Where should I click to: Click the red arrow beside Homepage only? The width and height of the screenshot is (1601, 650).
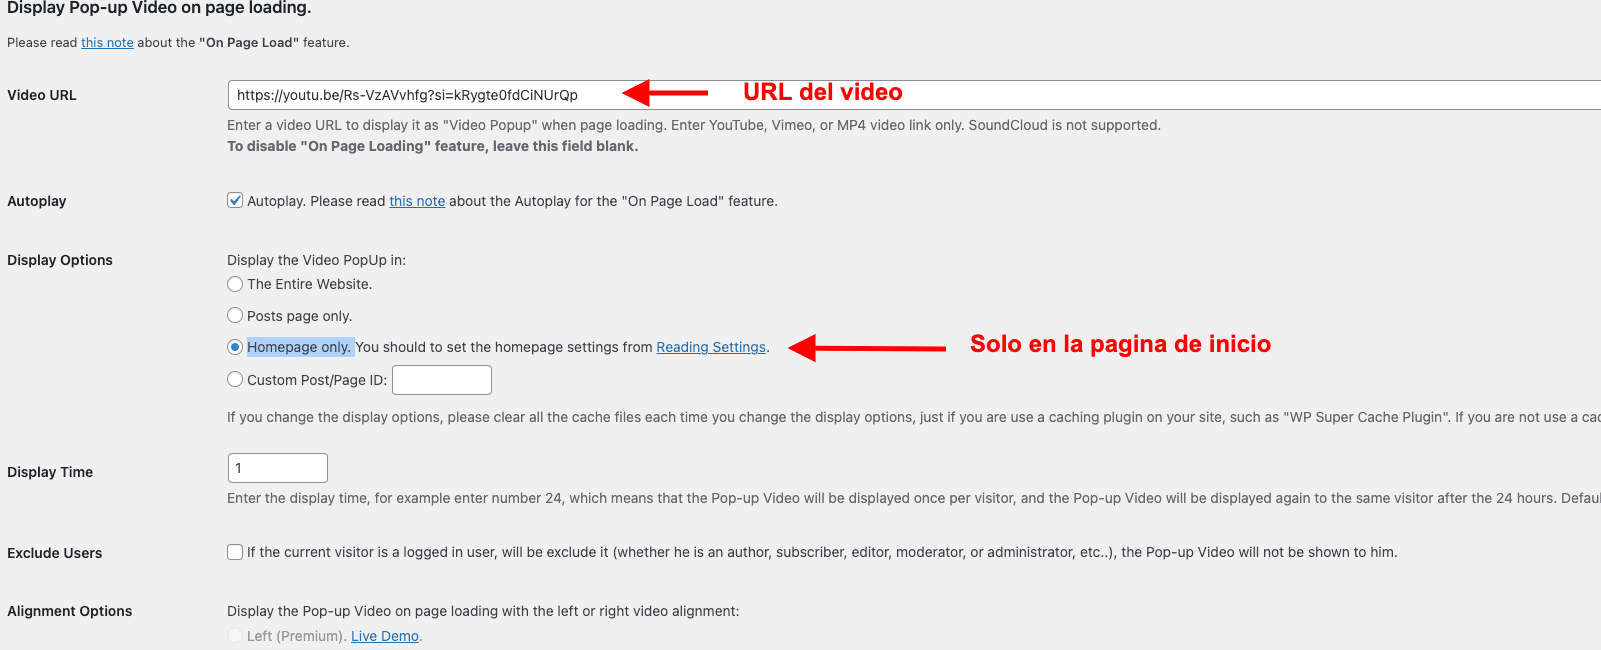867,348
